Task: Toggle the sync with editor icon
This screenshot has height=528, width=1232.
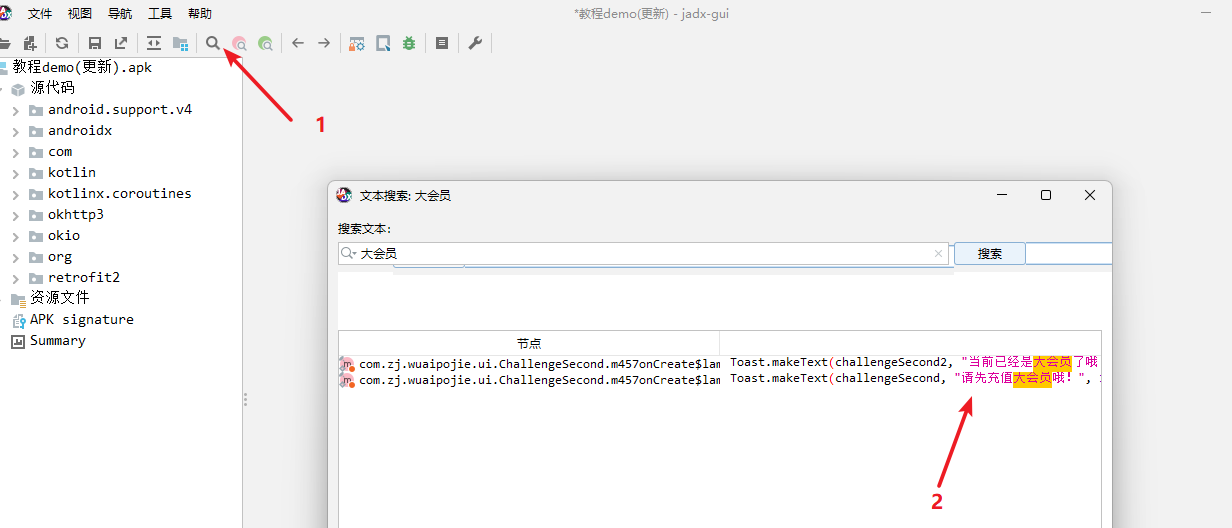Action: (154, 43)
